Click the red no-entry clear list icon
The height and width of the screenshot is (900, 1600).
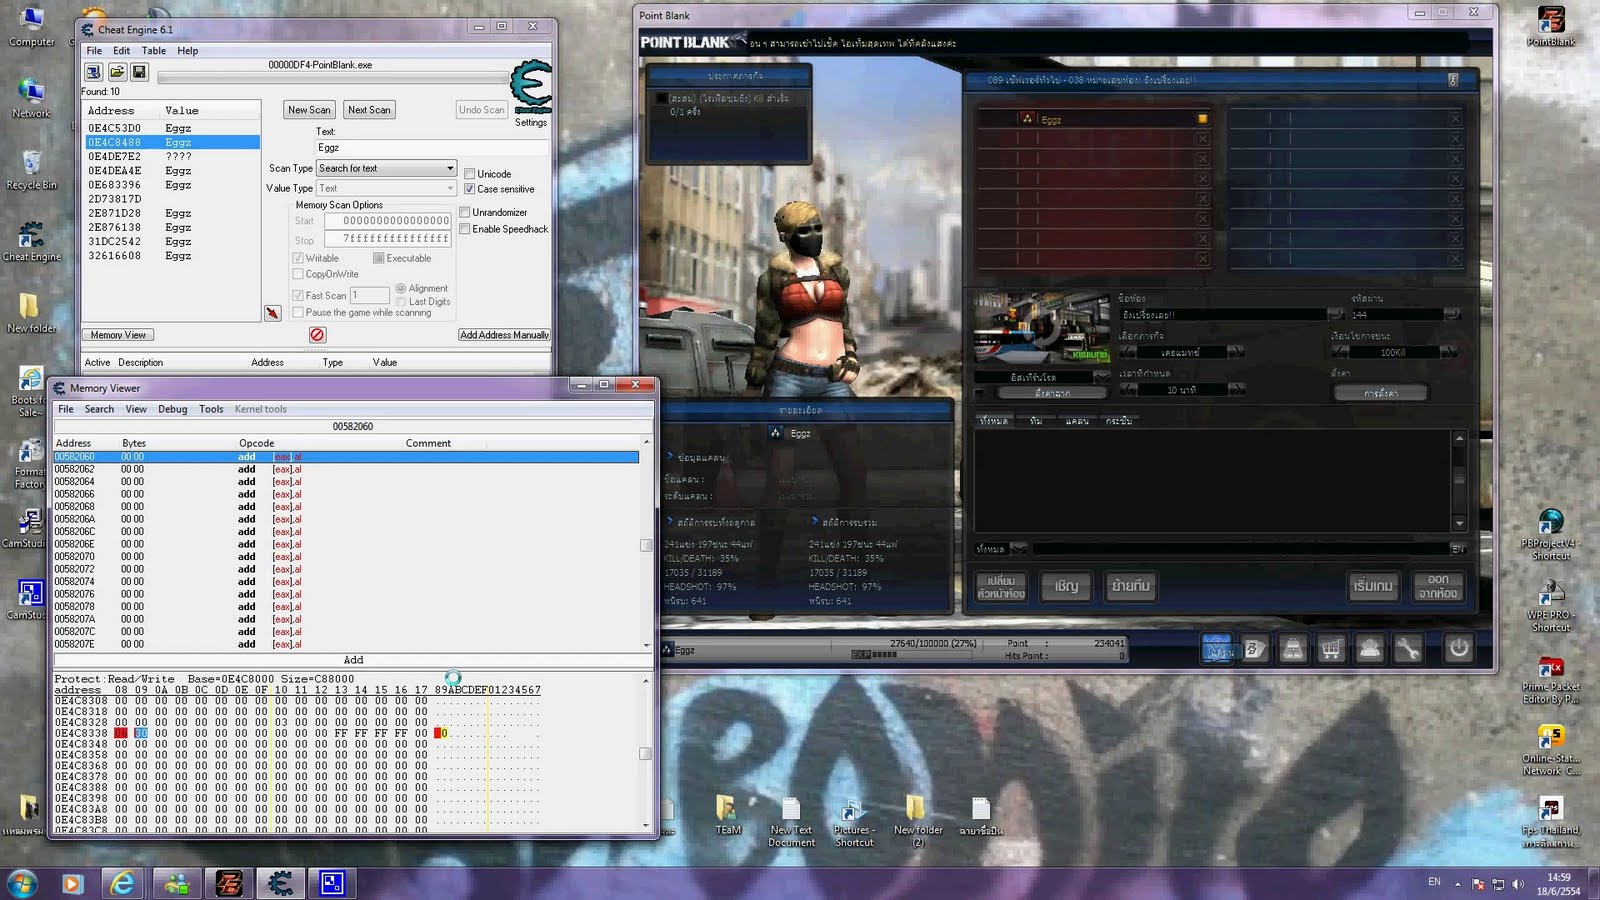pyautogui.click(x=317, y=335)
